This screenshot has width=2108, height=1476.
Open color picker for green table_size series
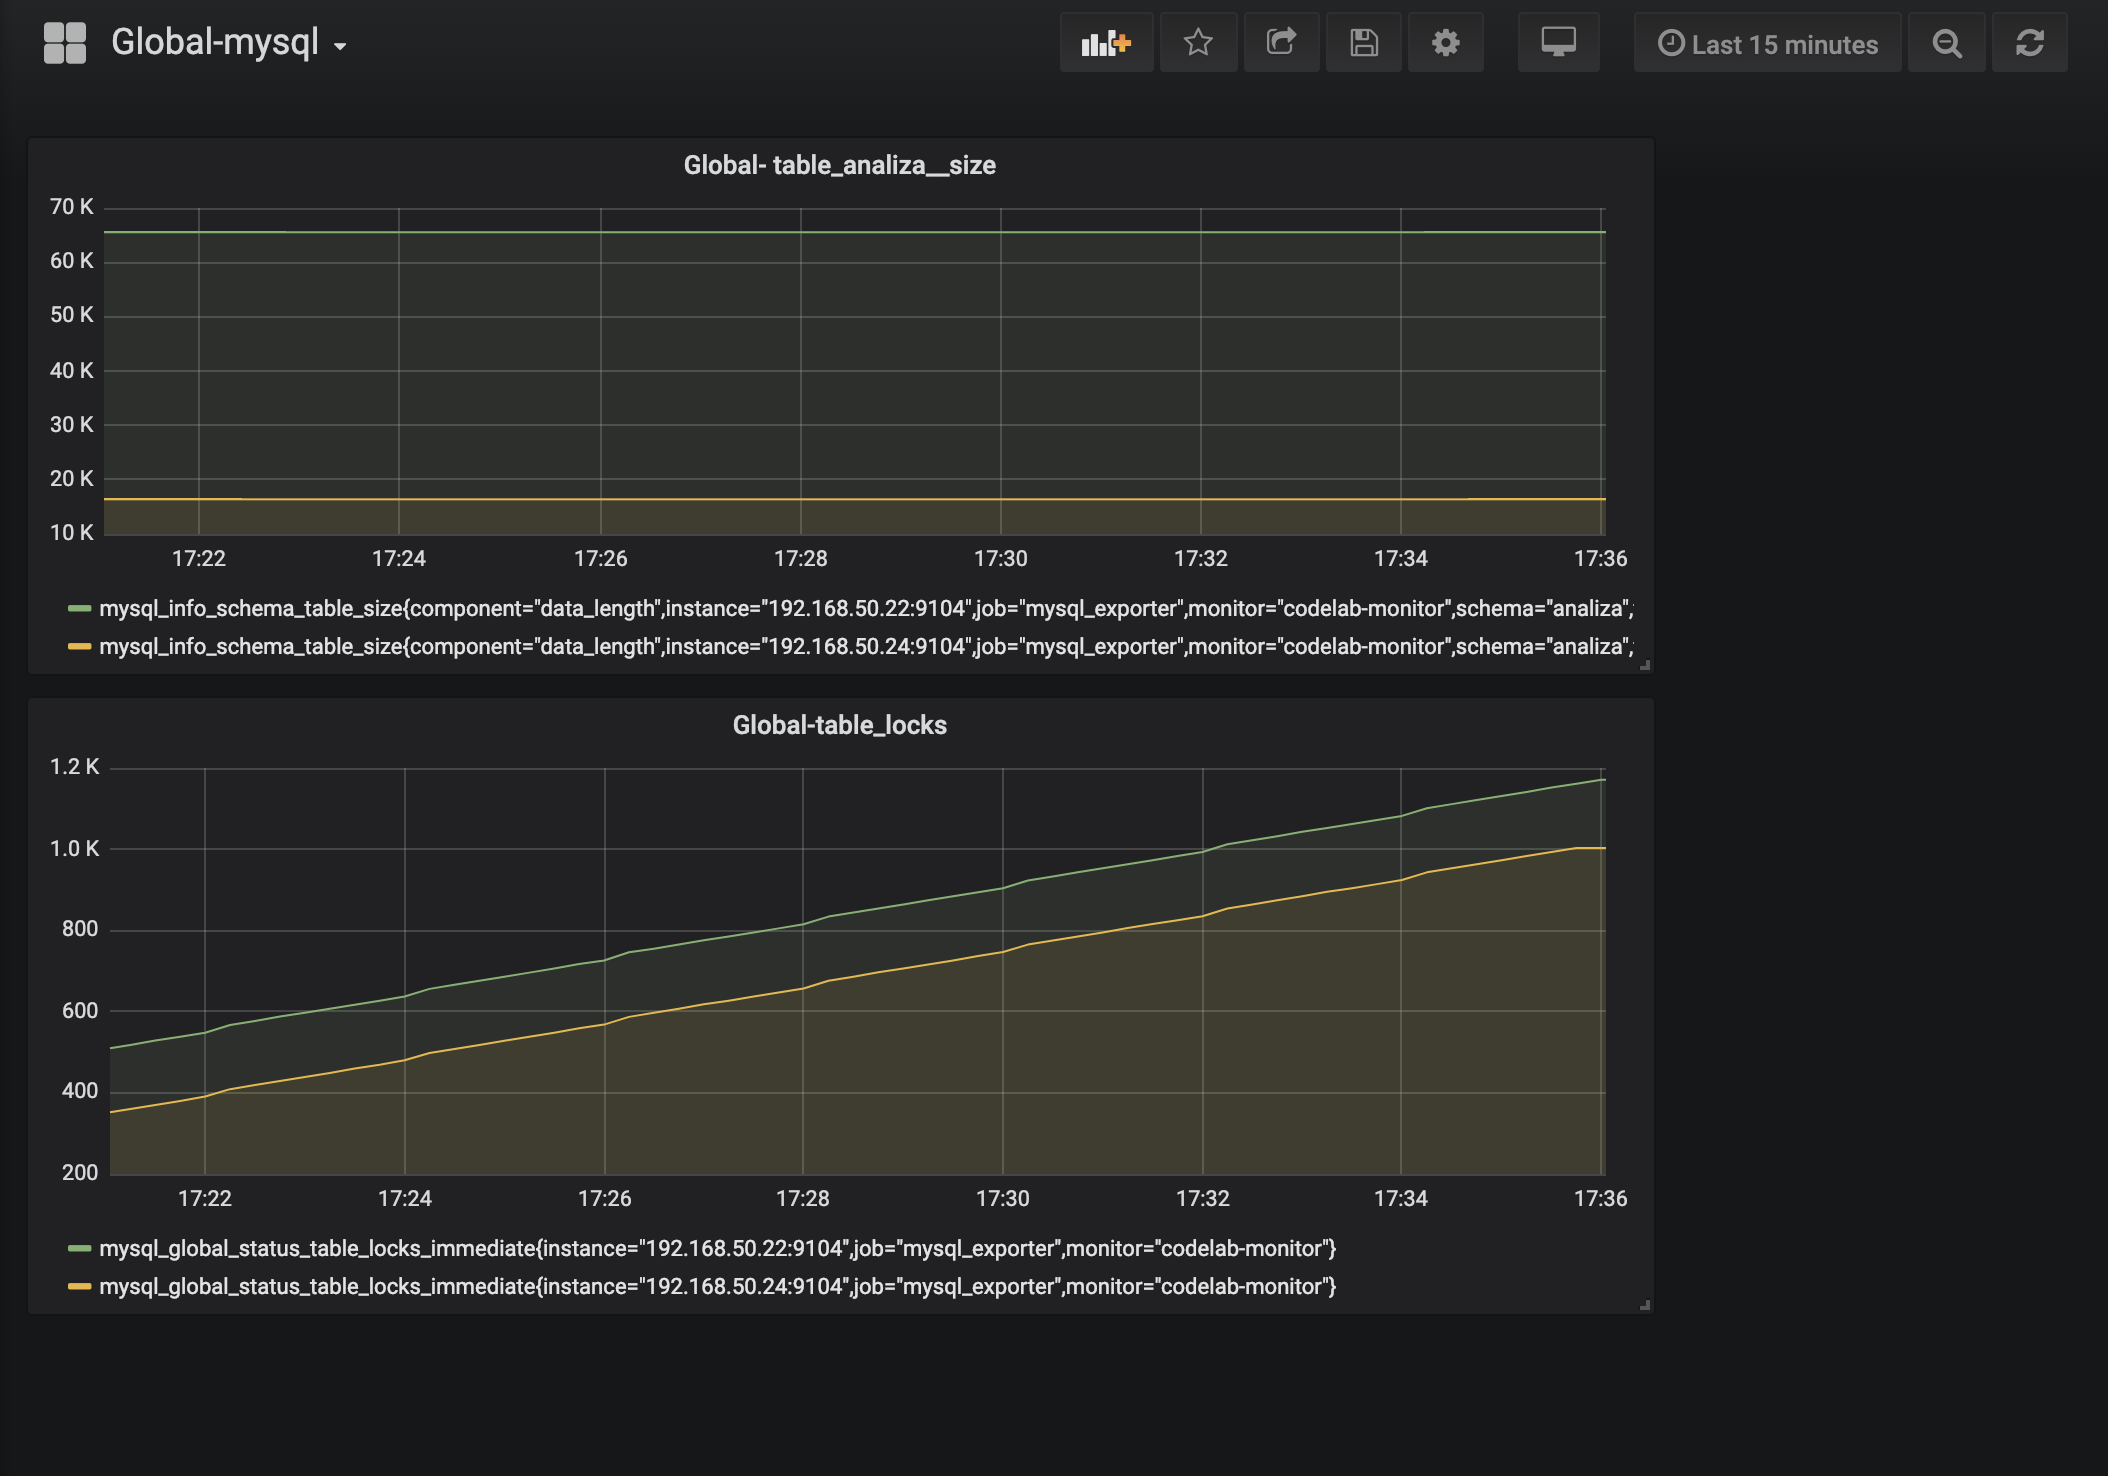click(80, 608)
